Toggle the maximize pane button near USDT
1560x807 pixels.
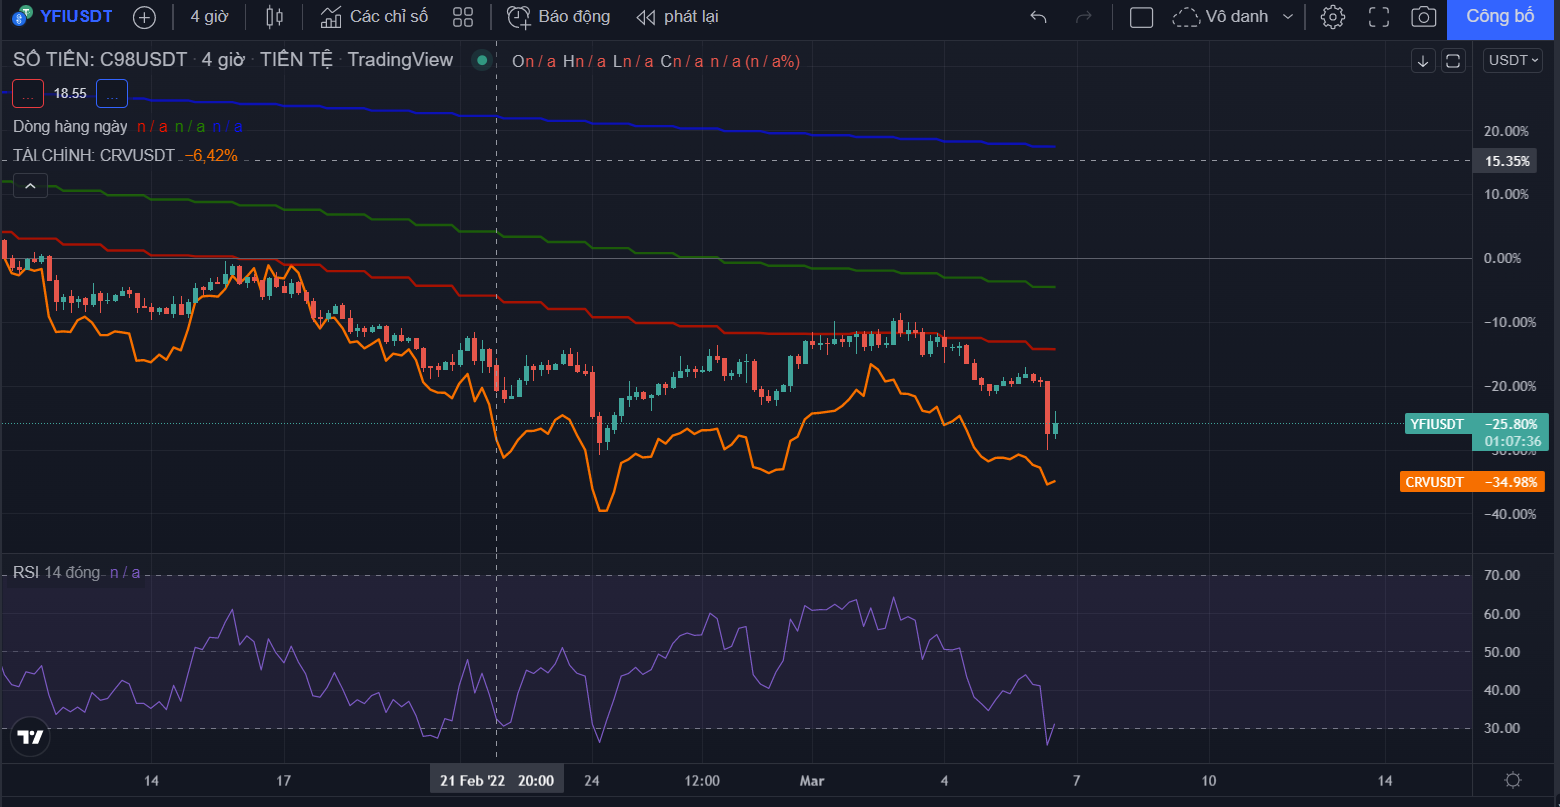click(x=1453, y=61)
